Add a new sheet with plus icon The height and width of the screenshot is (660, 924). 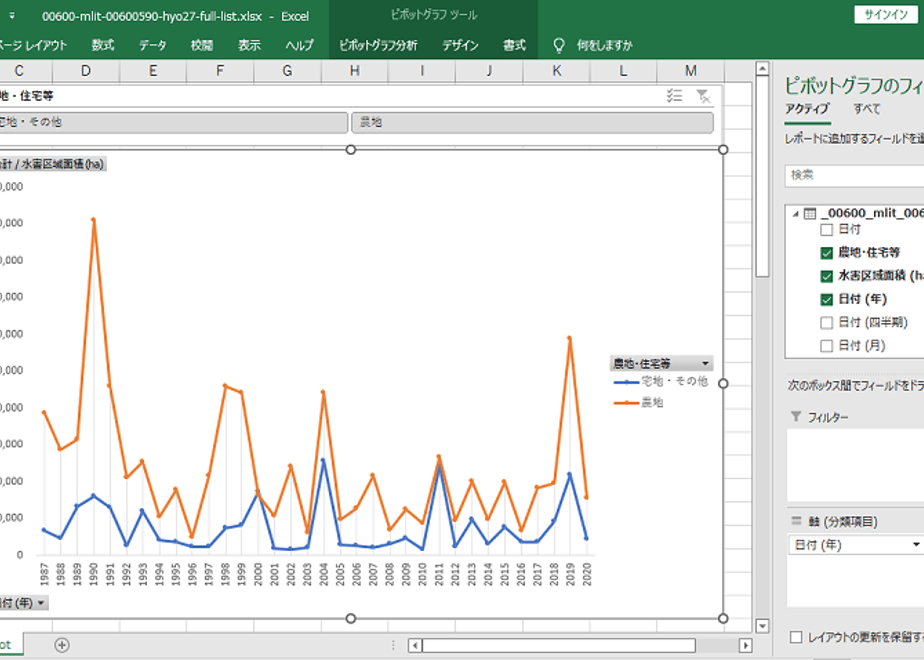[62, 645]
